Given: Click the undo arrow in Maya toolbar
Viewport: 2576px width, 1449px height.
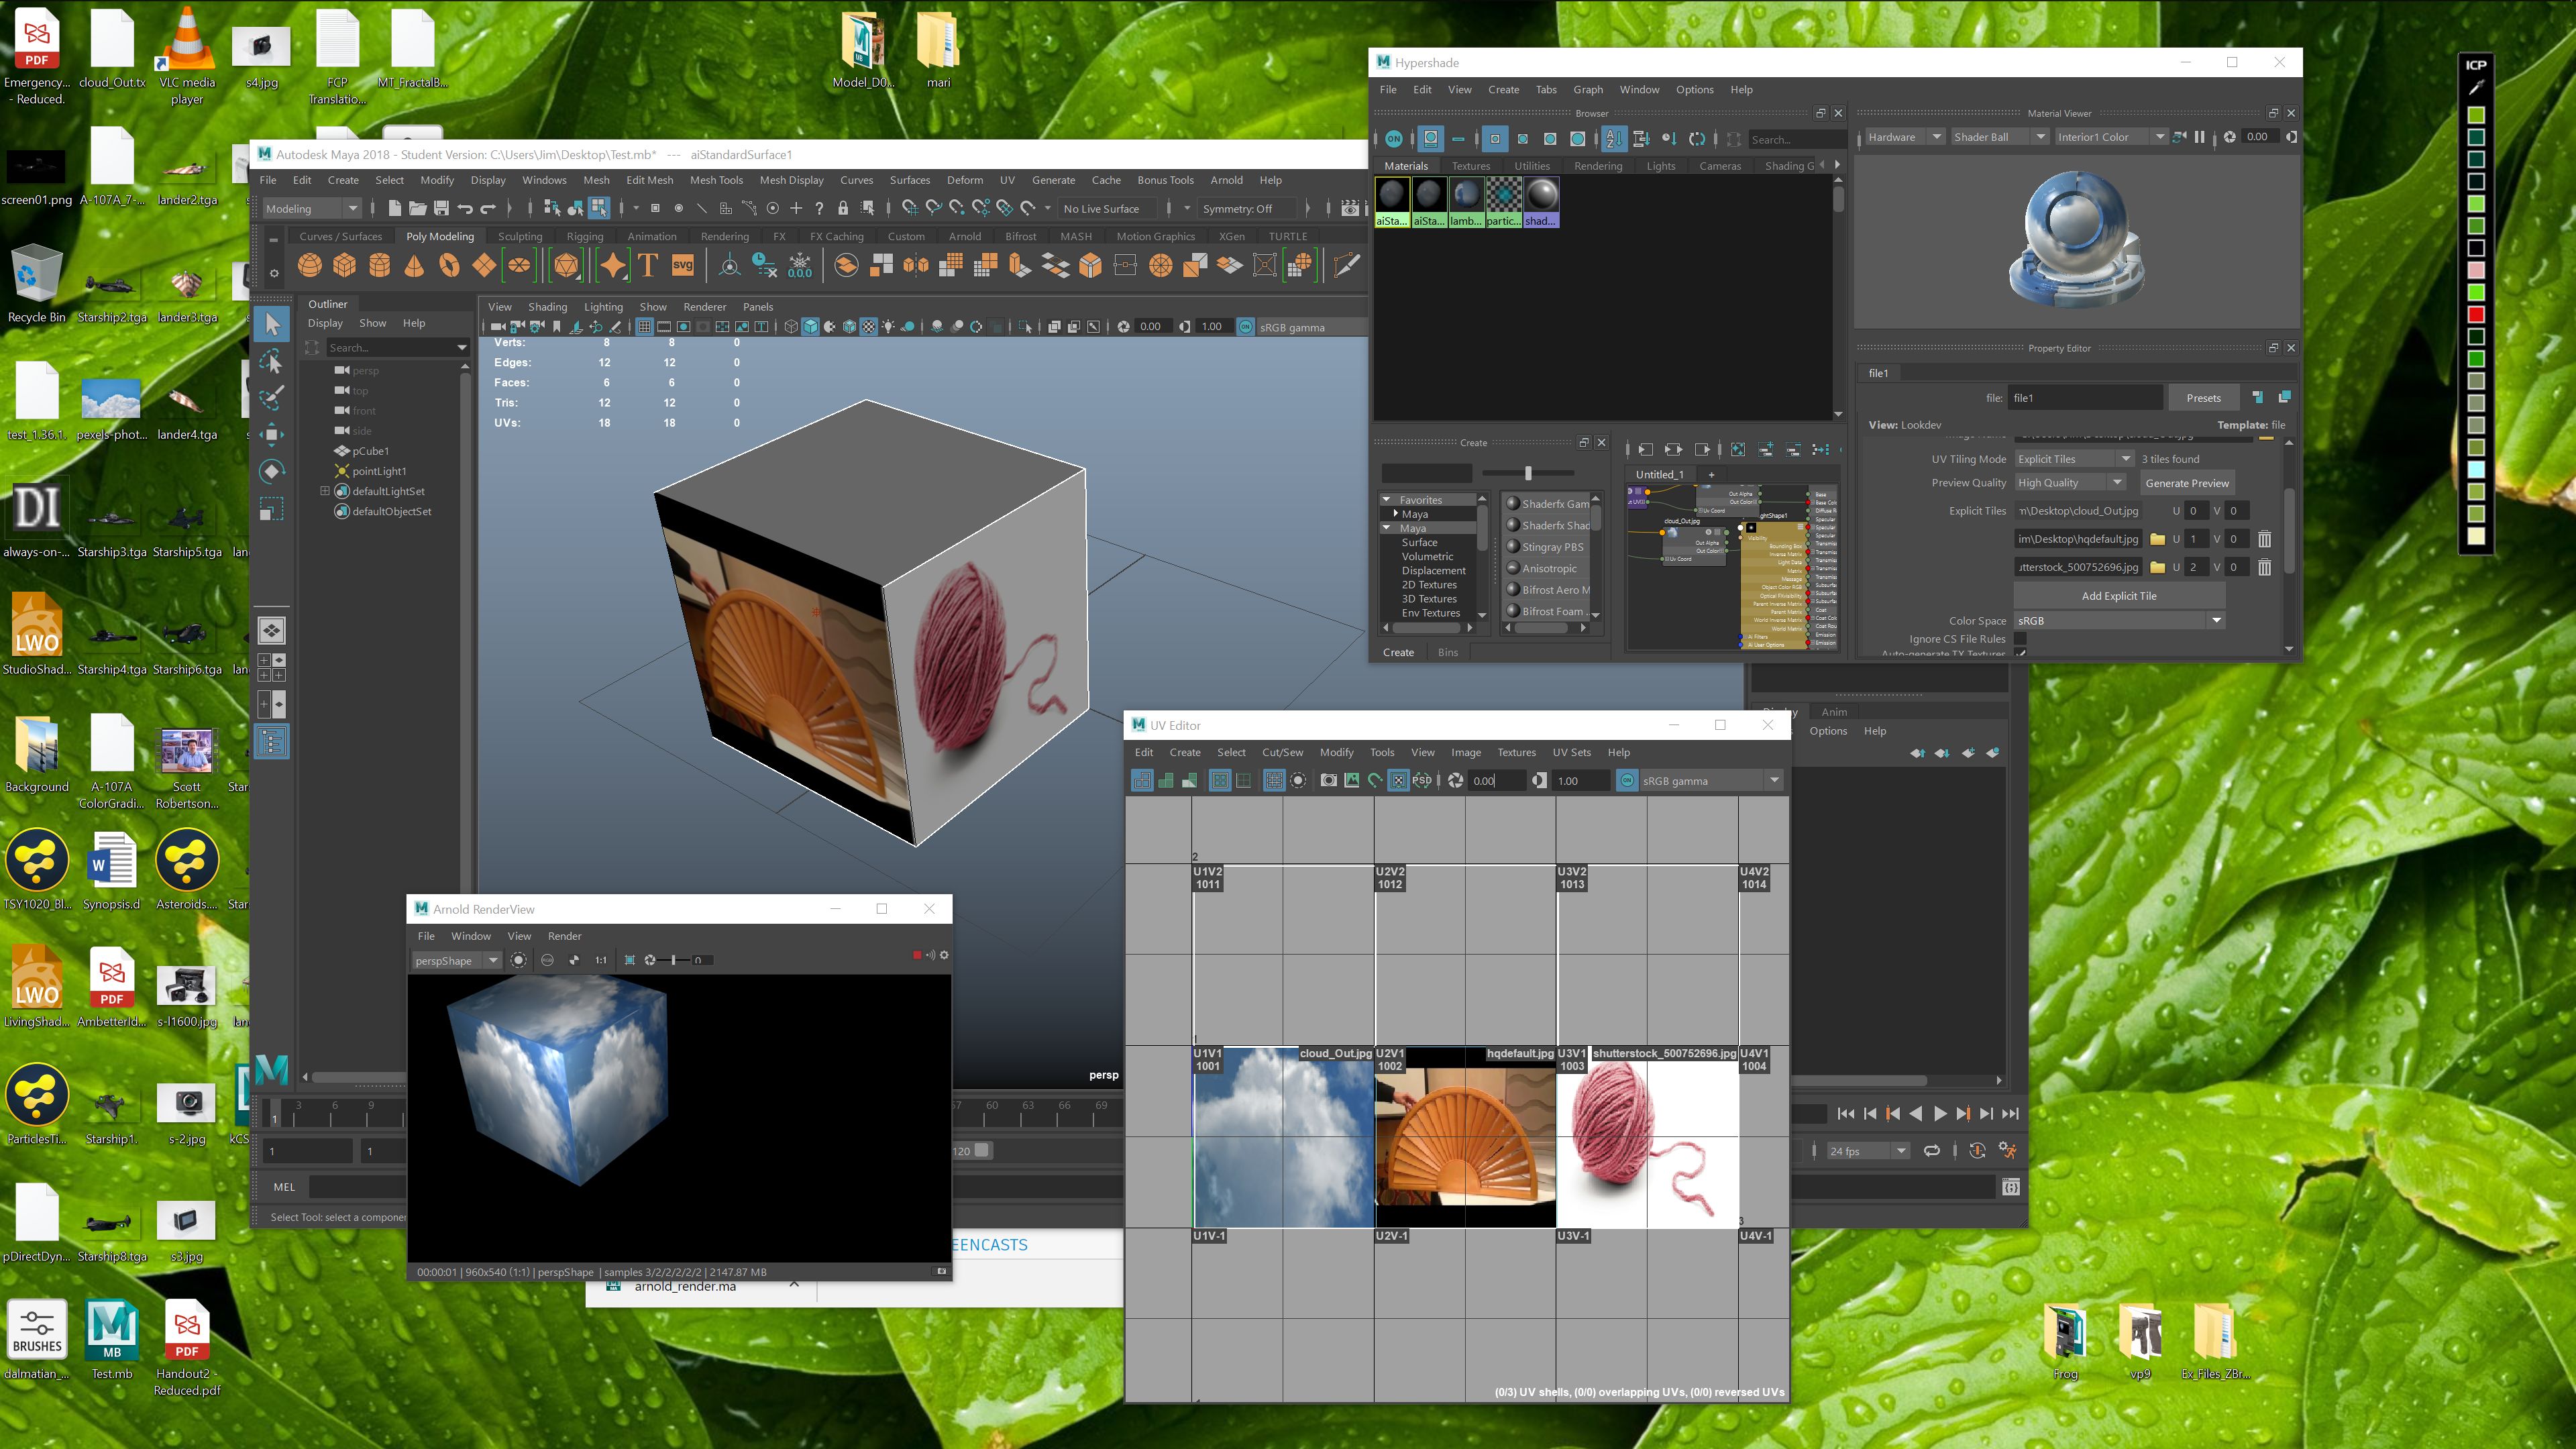Looking at the screenshot, I should click(x=465, y=208).
